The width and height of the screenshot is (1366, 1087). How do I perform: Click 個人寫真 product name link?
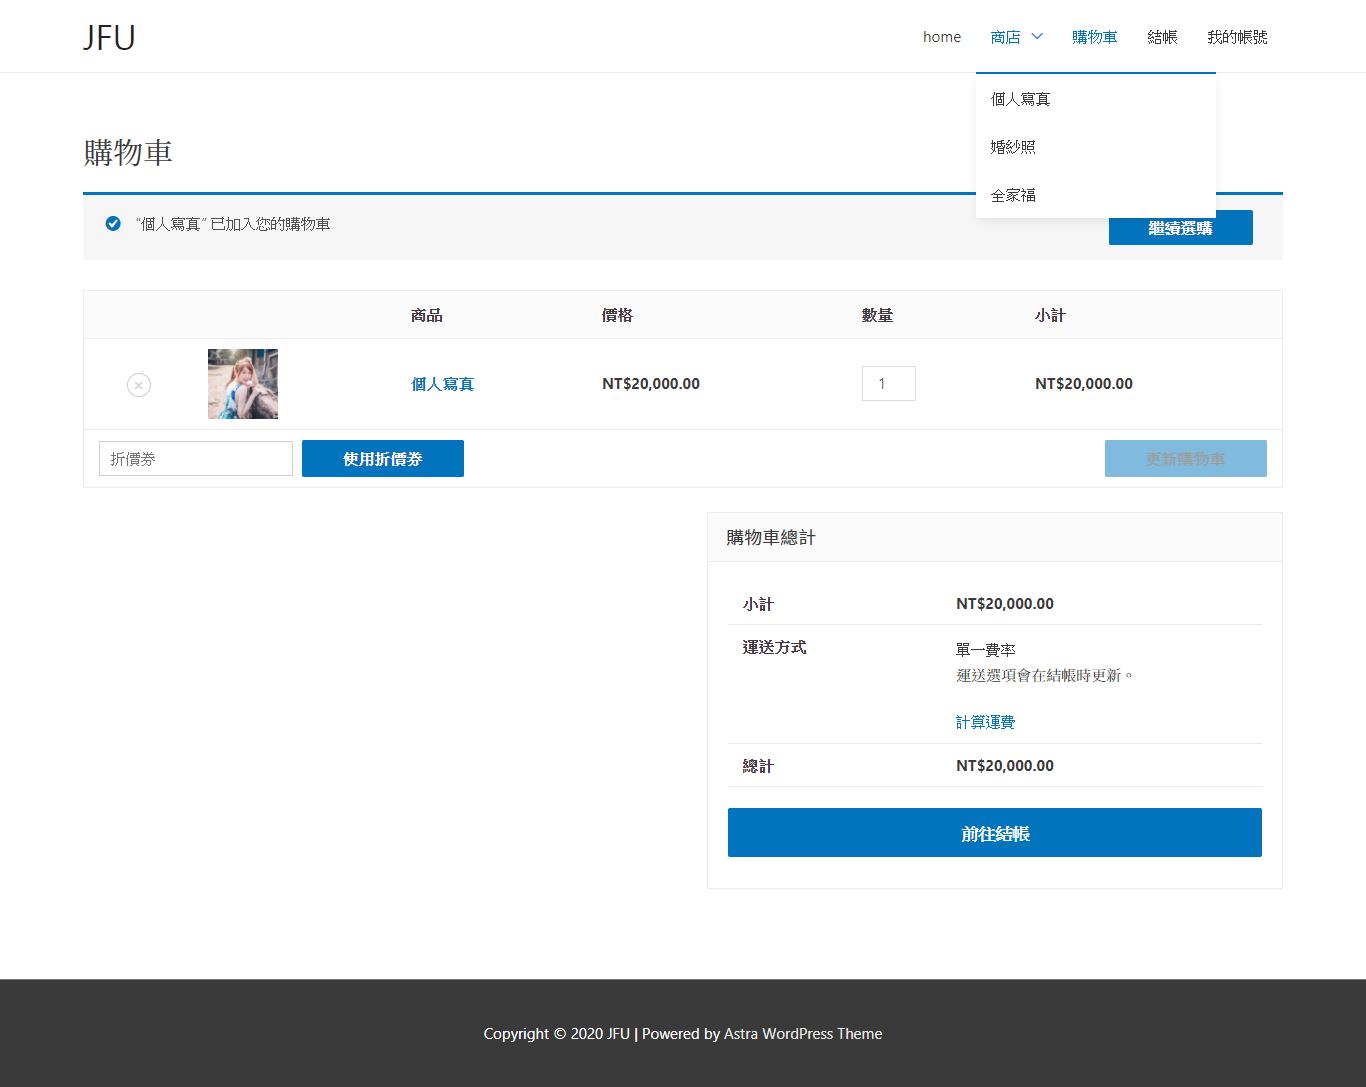[x=442, y=384]
